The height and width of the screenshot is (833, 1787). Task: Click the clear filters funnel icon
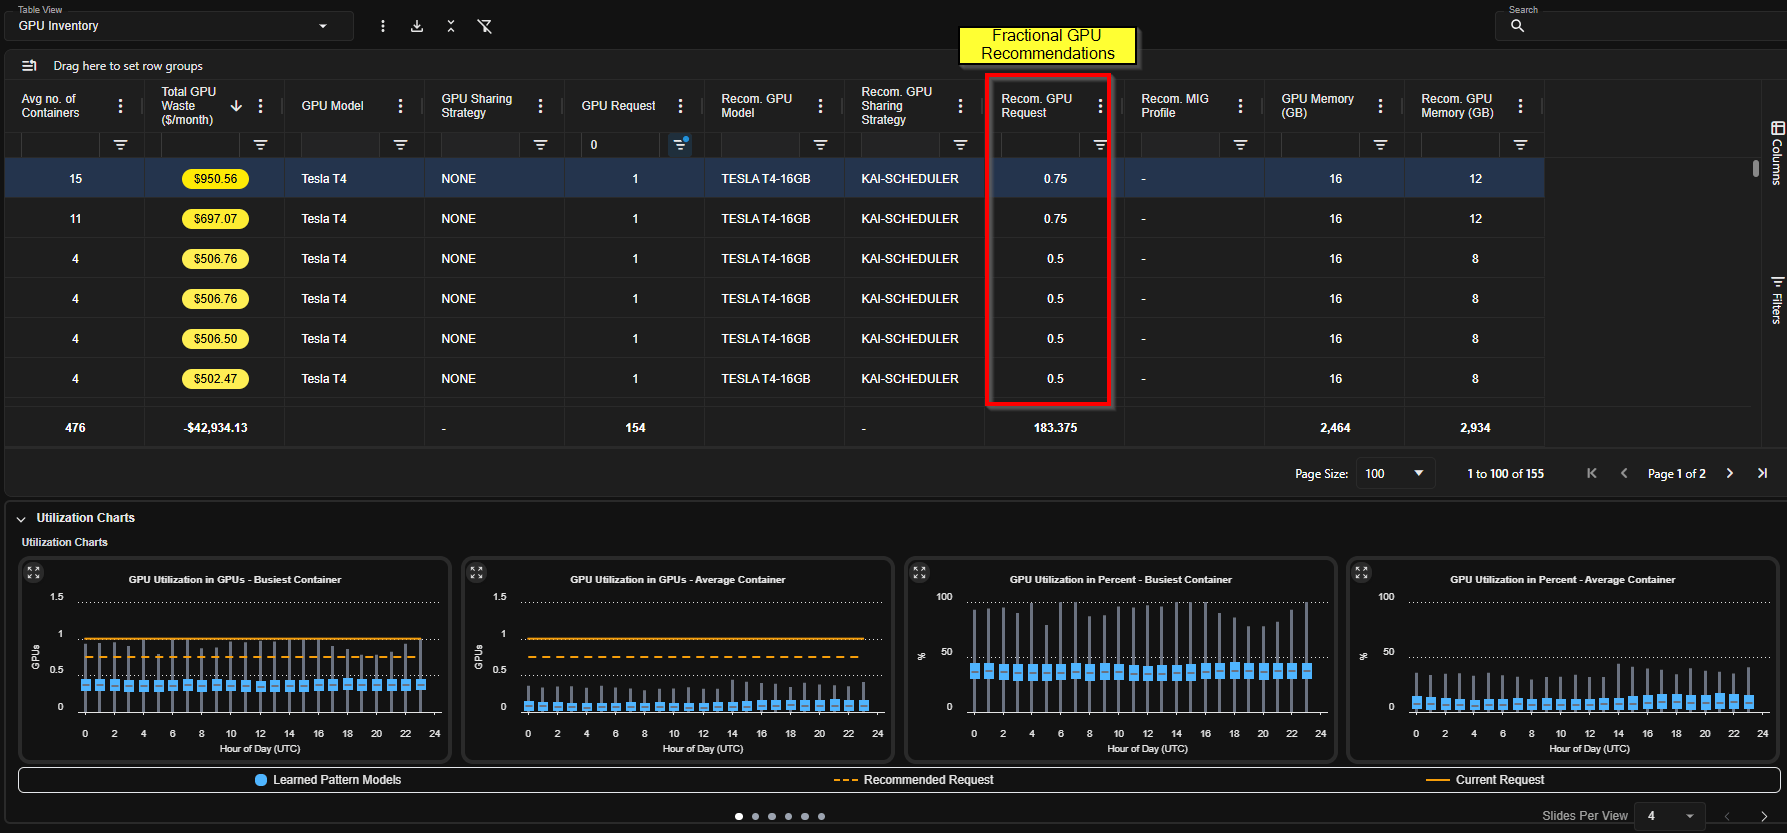pyautogui.click(x=485, y=26)
